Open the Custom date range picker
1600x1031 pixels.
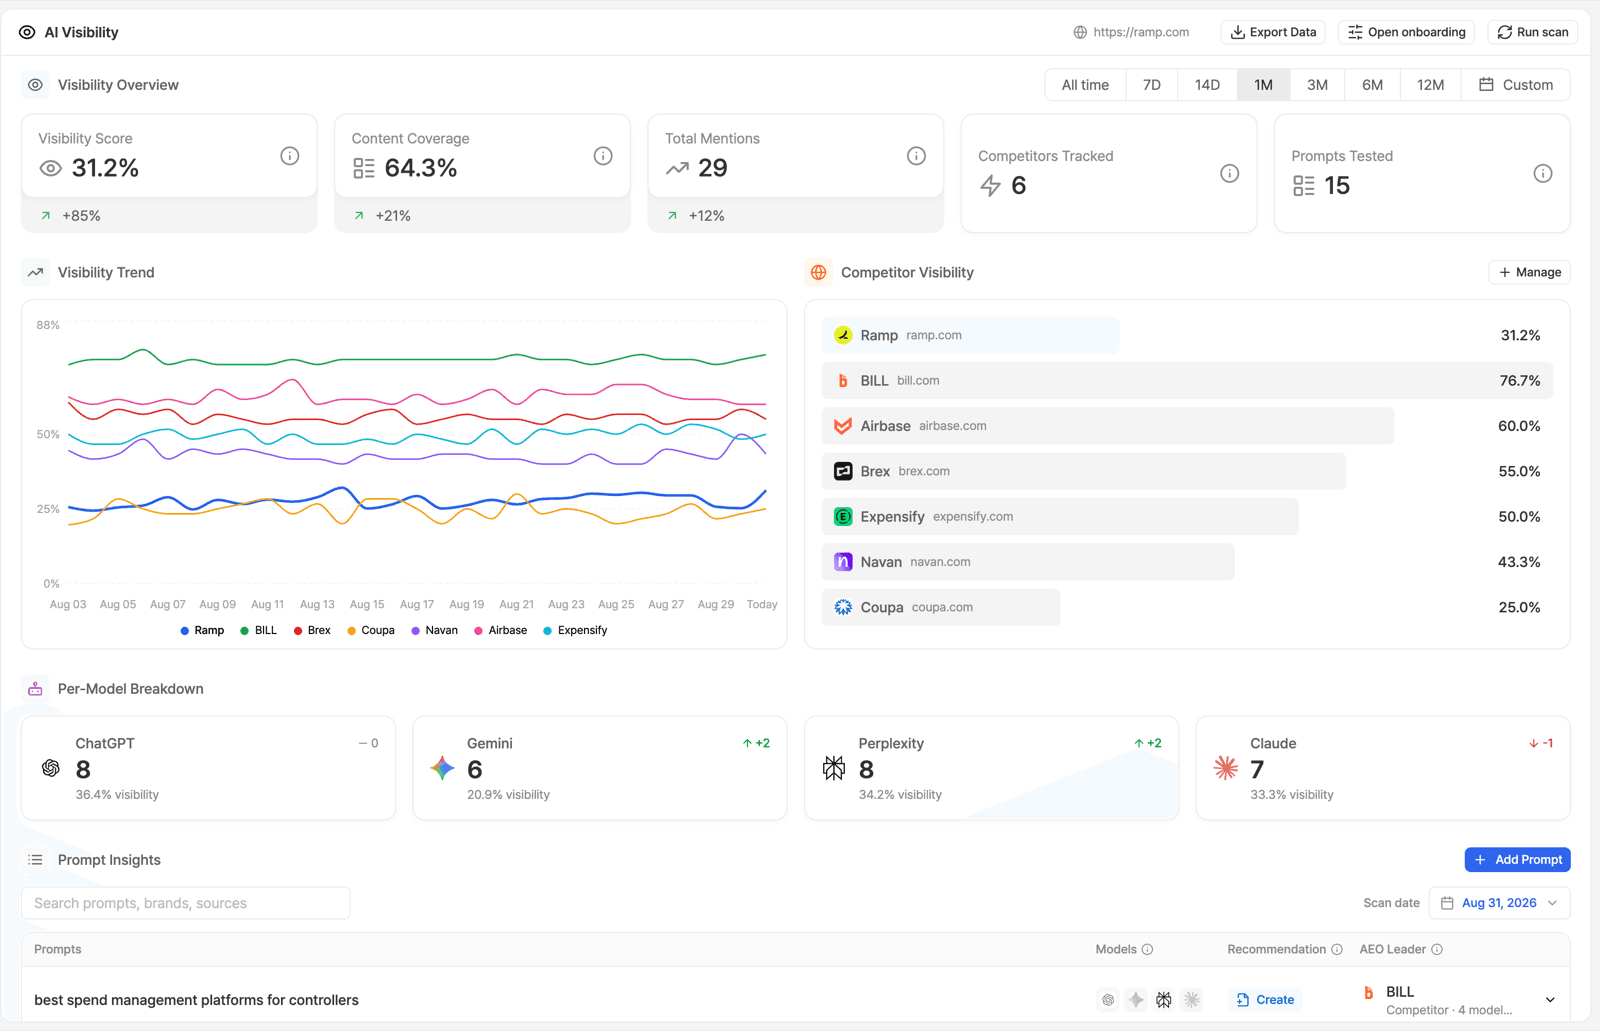(1516, 85)
